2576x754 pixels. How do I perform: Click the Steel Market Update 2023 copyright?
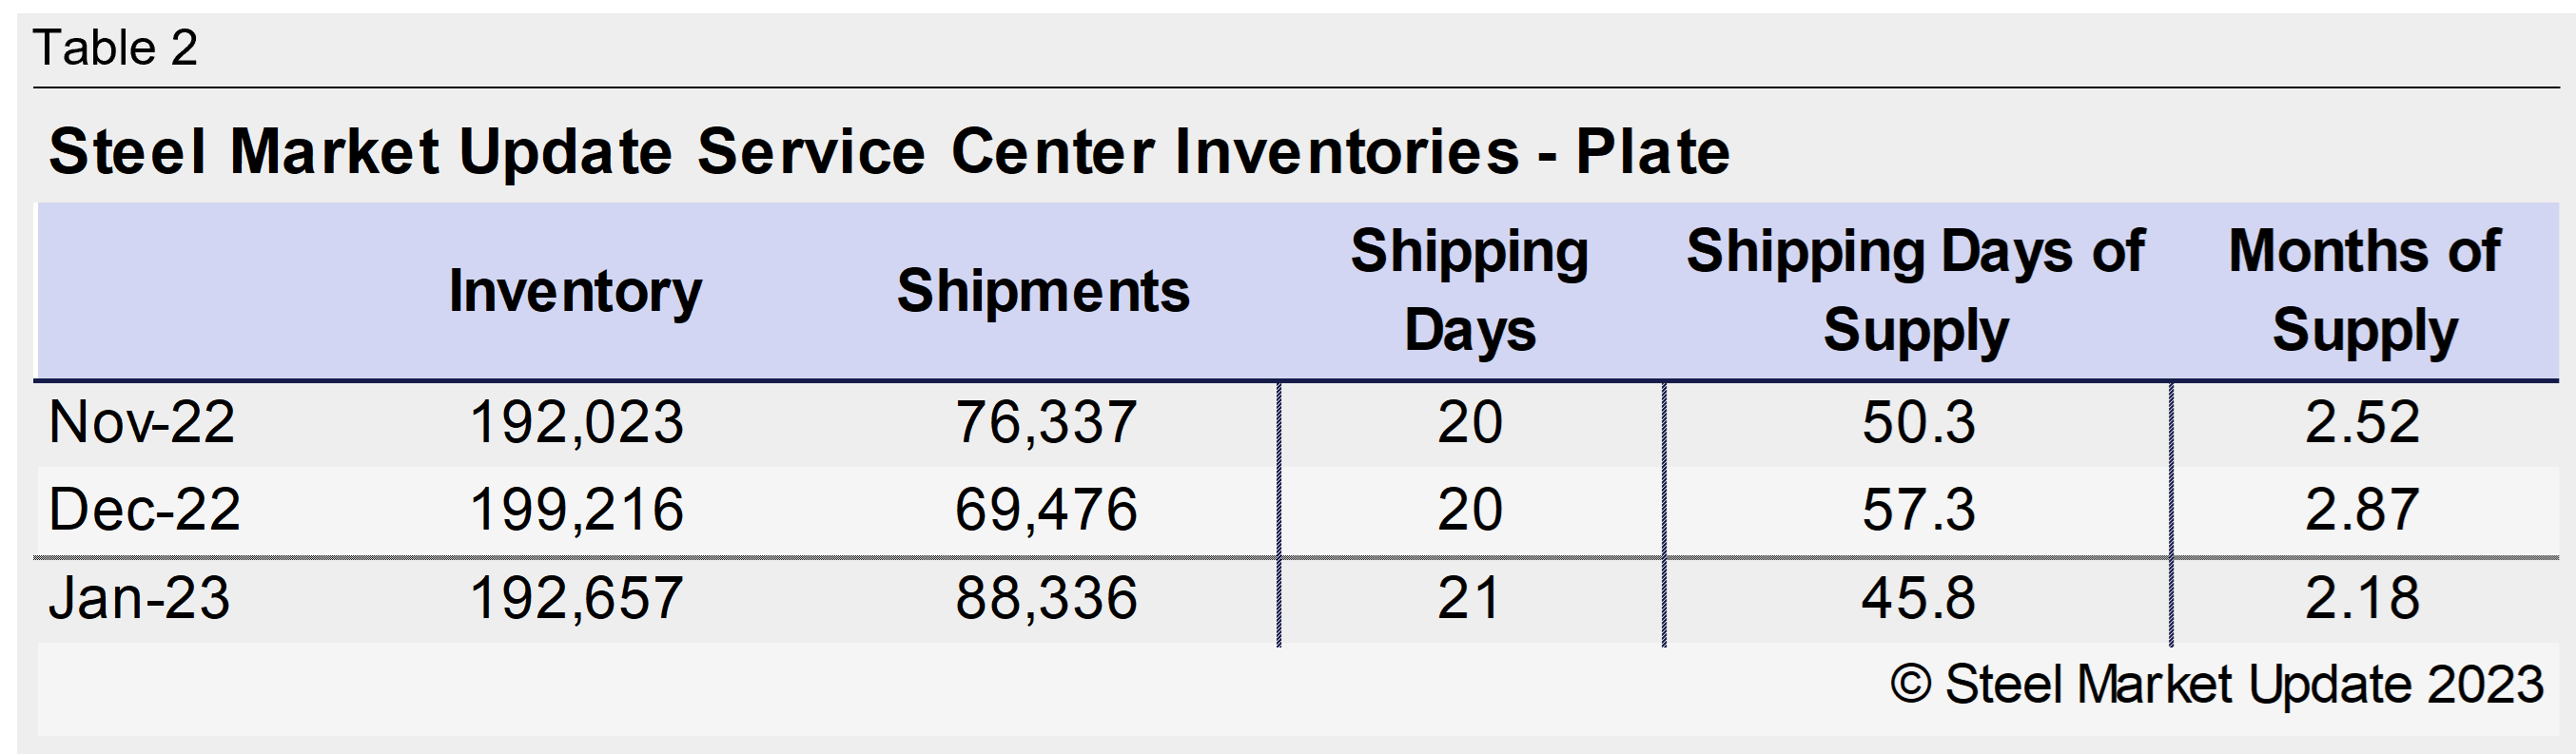pos(2216,685)
